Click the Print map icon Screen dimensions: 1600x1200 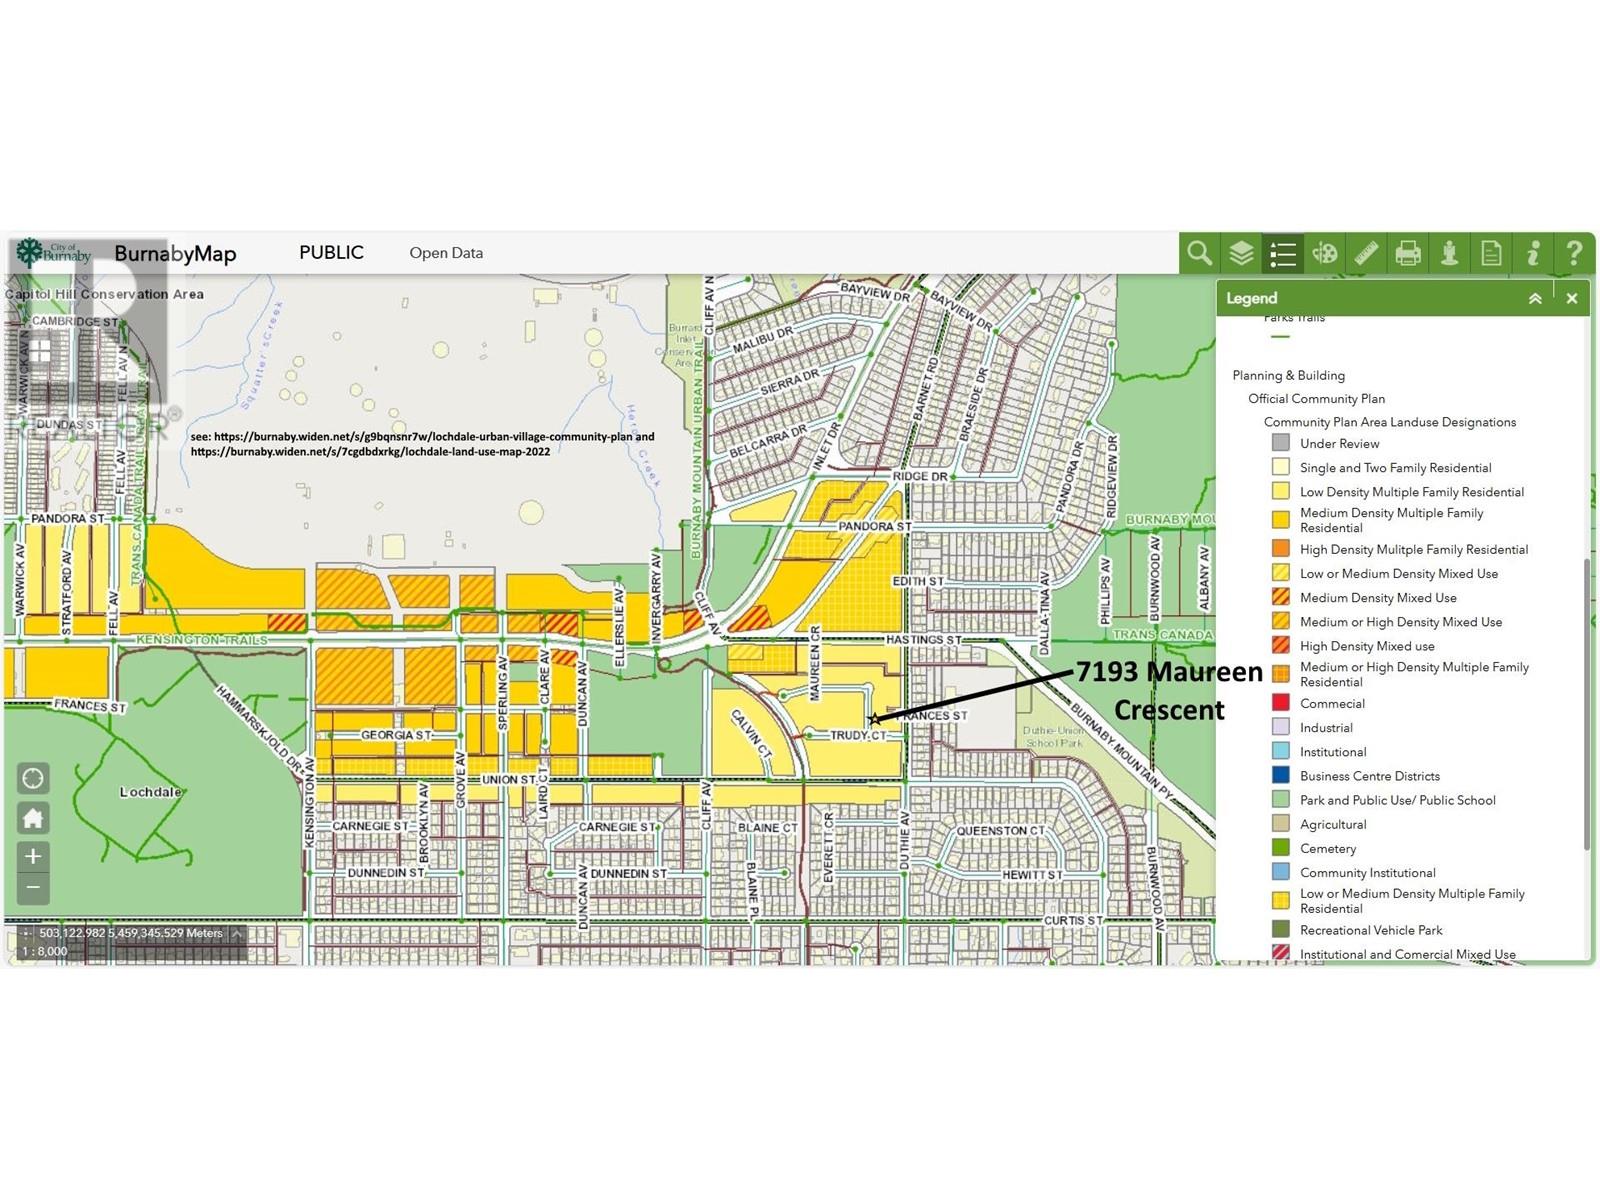[1408, 254]
